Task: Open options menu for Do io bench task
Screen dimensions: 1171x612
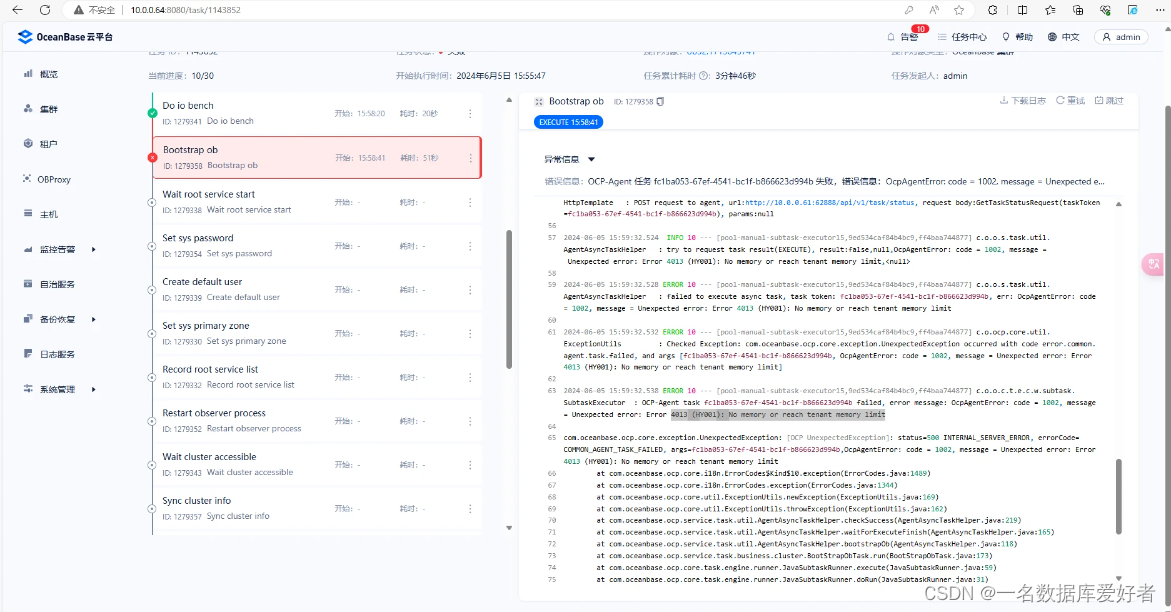Action: pos(469,112)
